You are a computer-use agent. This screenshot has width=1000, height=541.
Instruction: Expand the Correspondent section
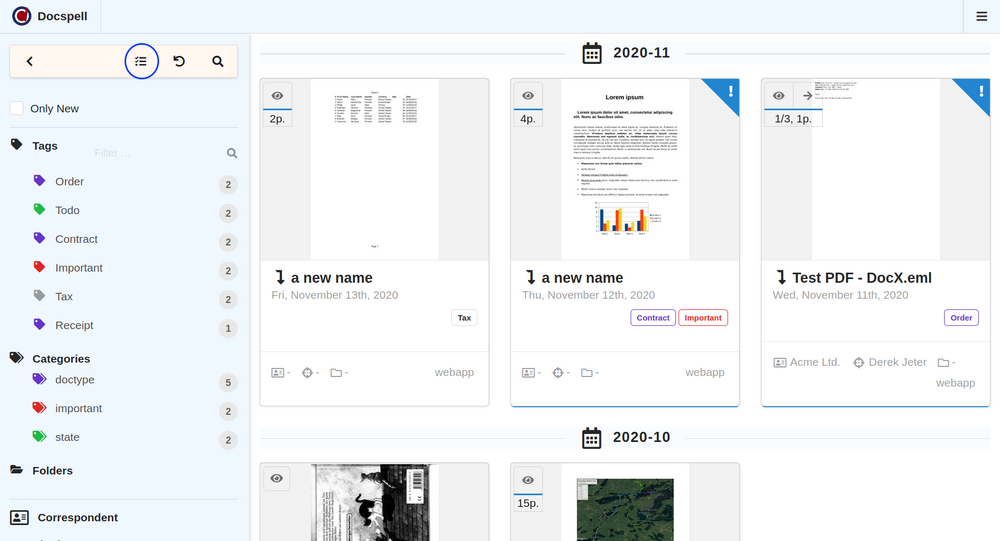tap(77, 517)
